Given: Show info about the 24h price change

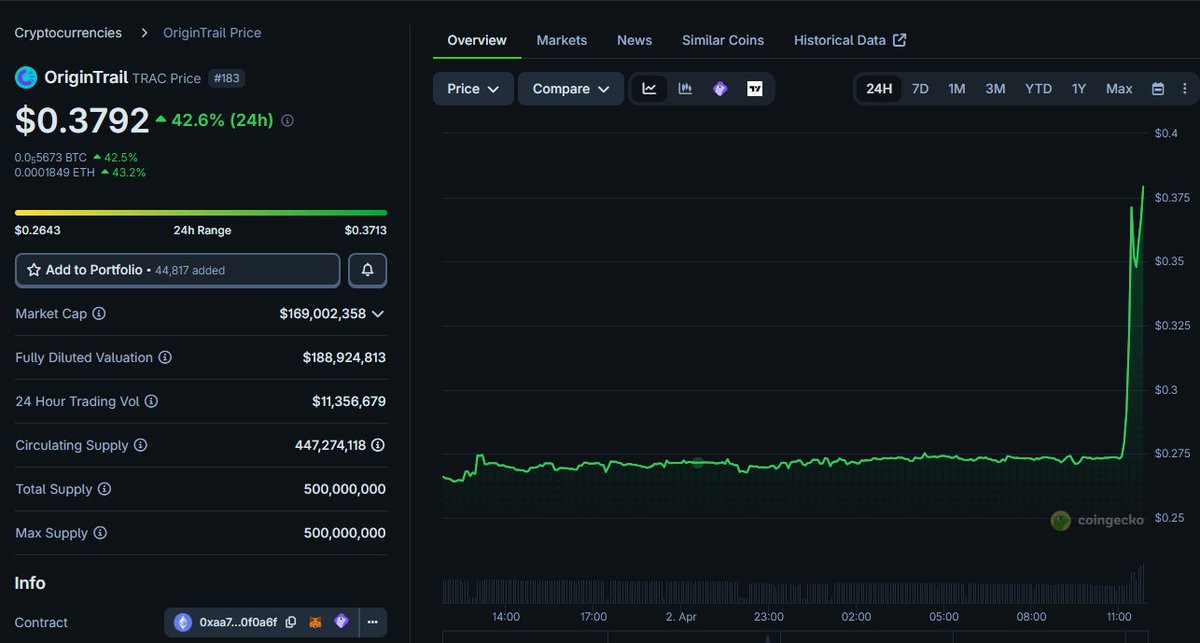Looking at the screenshot, I should click(x=288, y=121).
